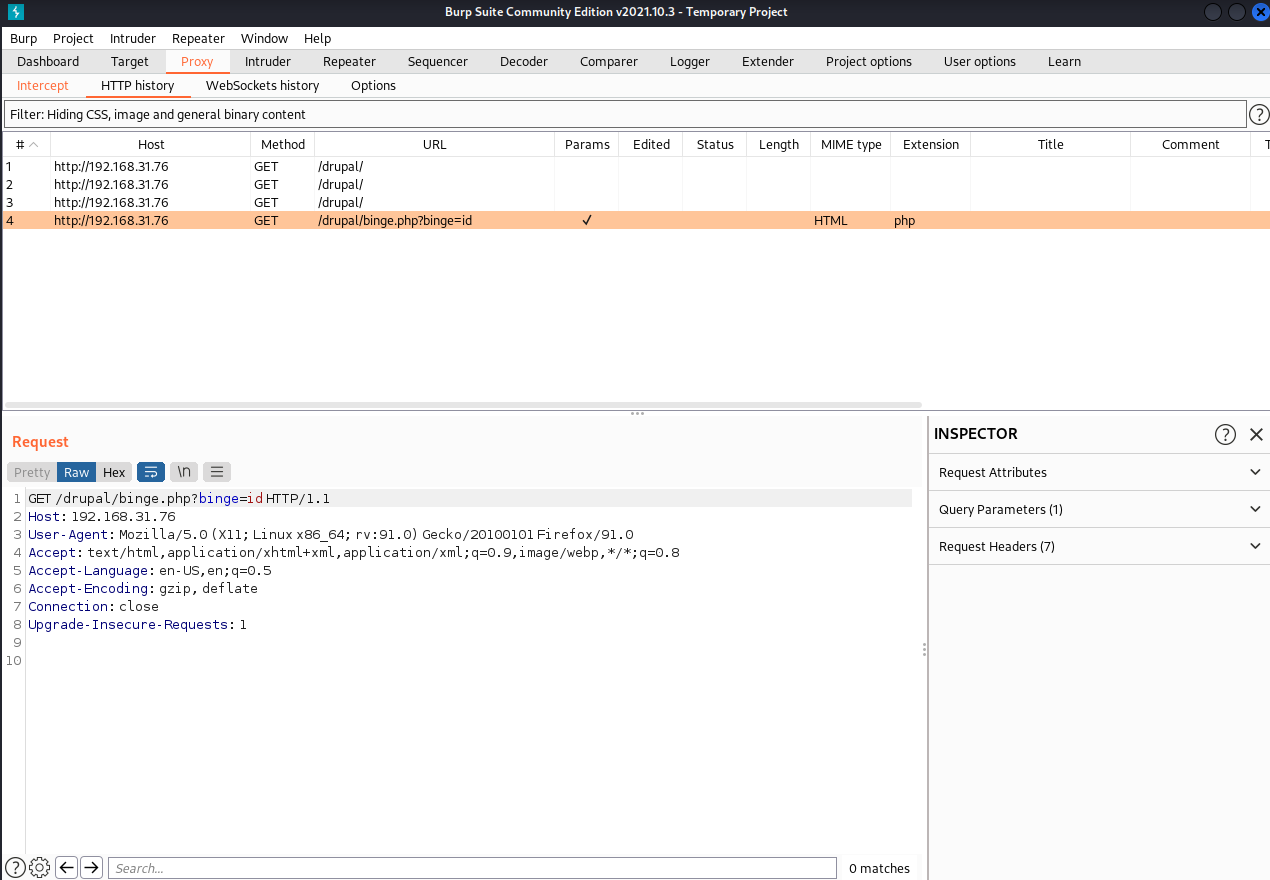The width and height of the screenshot is (1270, 880).
Task: Sort by the Length column header
Action: [x=779, y=144]
